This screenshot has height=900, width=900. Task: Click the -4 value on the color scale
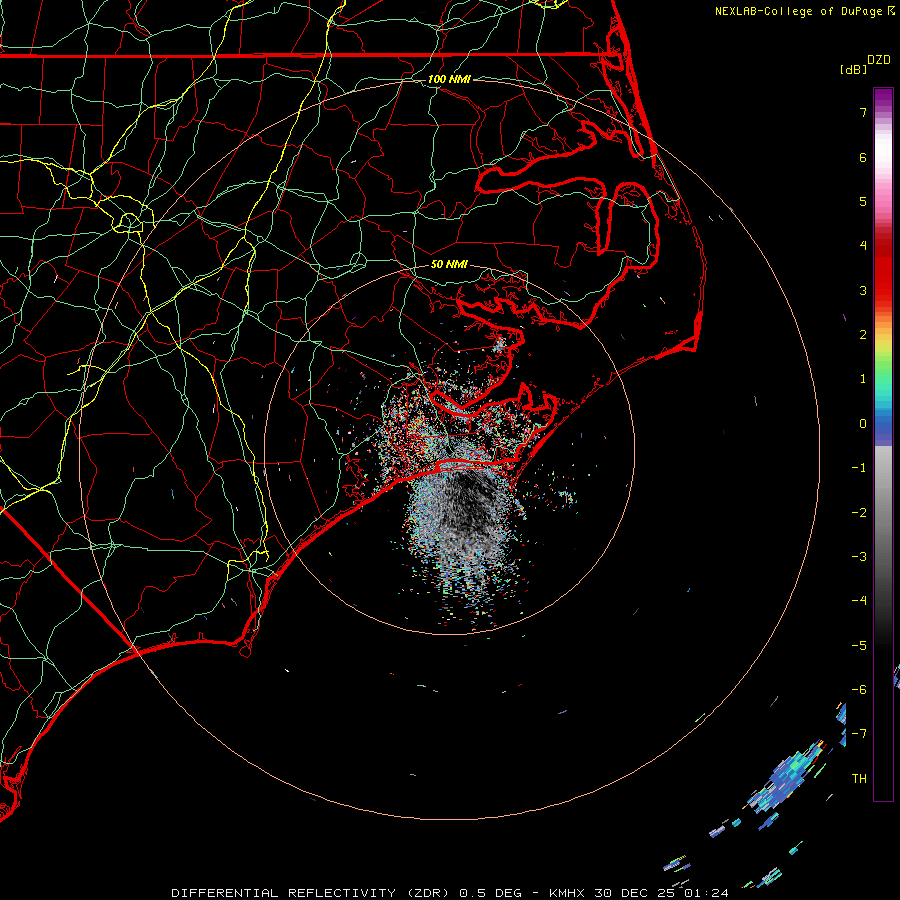[x=859, y=601]
